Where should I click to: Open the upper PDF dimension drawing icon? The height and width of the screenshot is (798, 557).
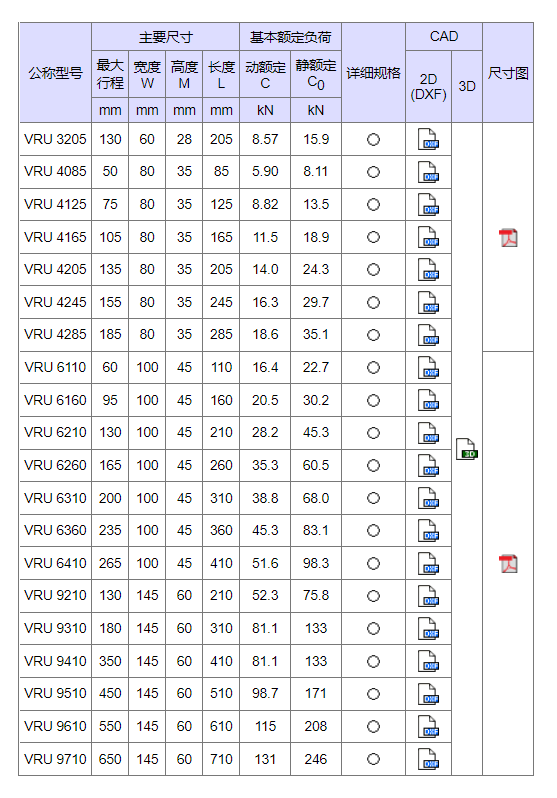tap(508, 238)
